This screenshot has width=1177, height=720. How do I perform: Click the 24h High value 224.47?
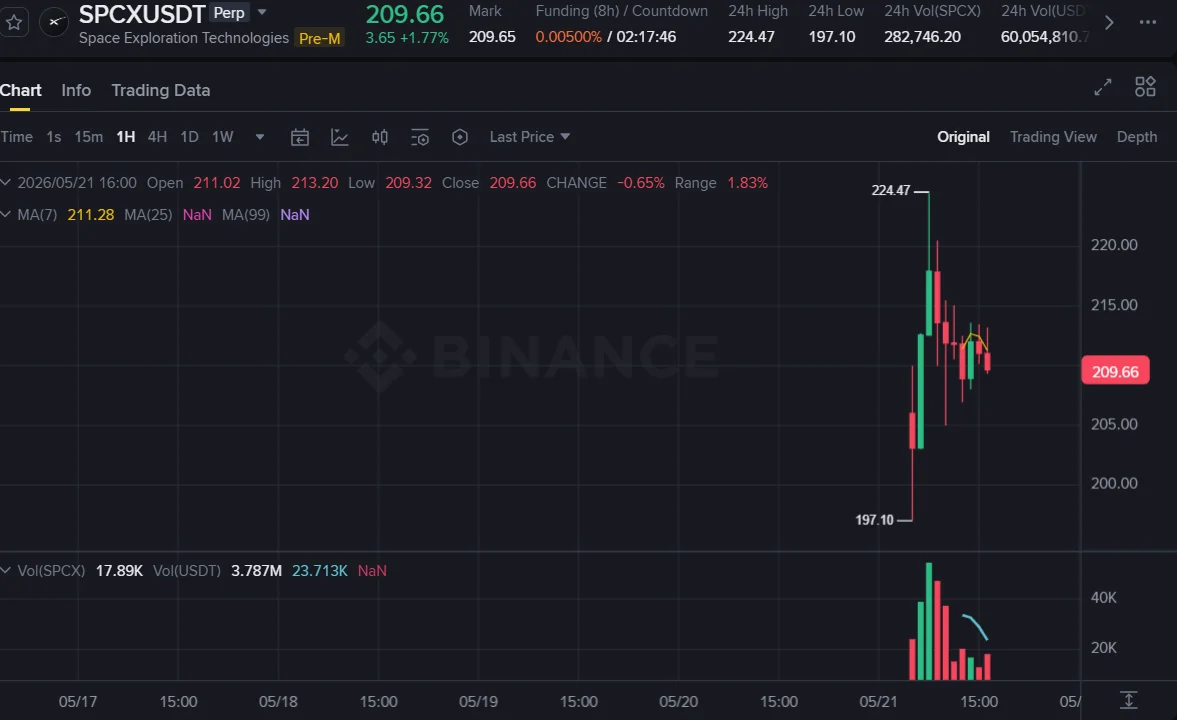coord(751,36)
